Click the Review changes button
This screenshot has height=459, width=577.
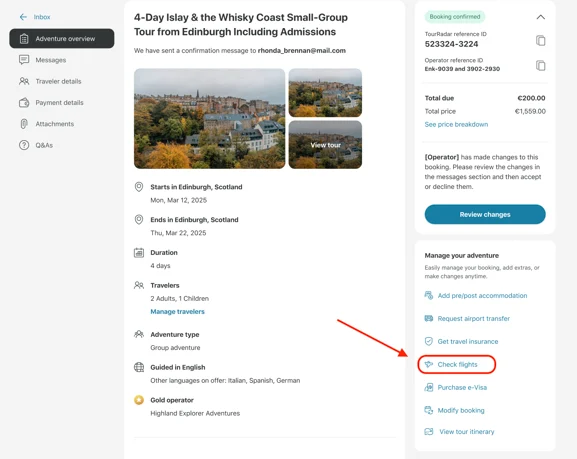coord(485,214)
